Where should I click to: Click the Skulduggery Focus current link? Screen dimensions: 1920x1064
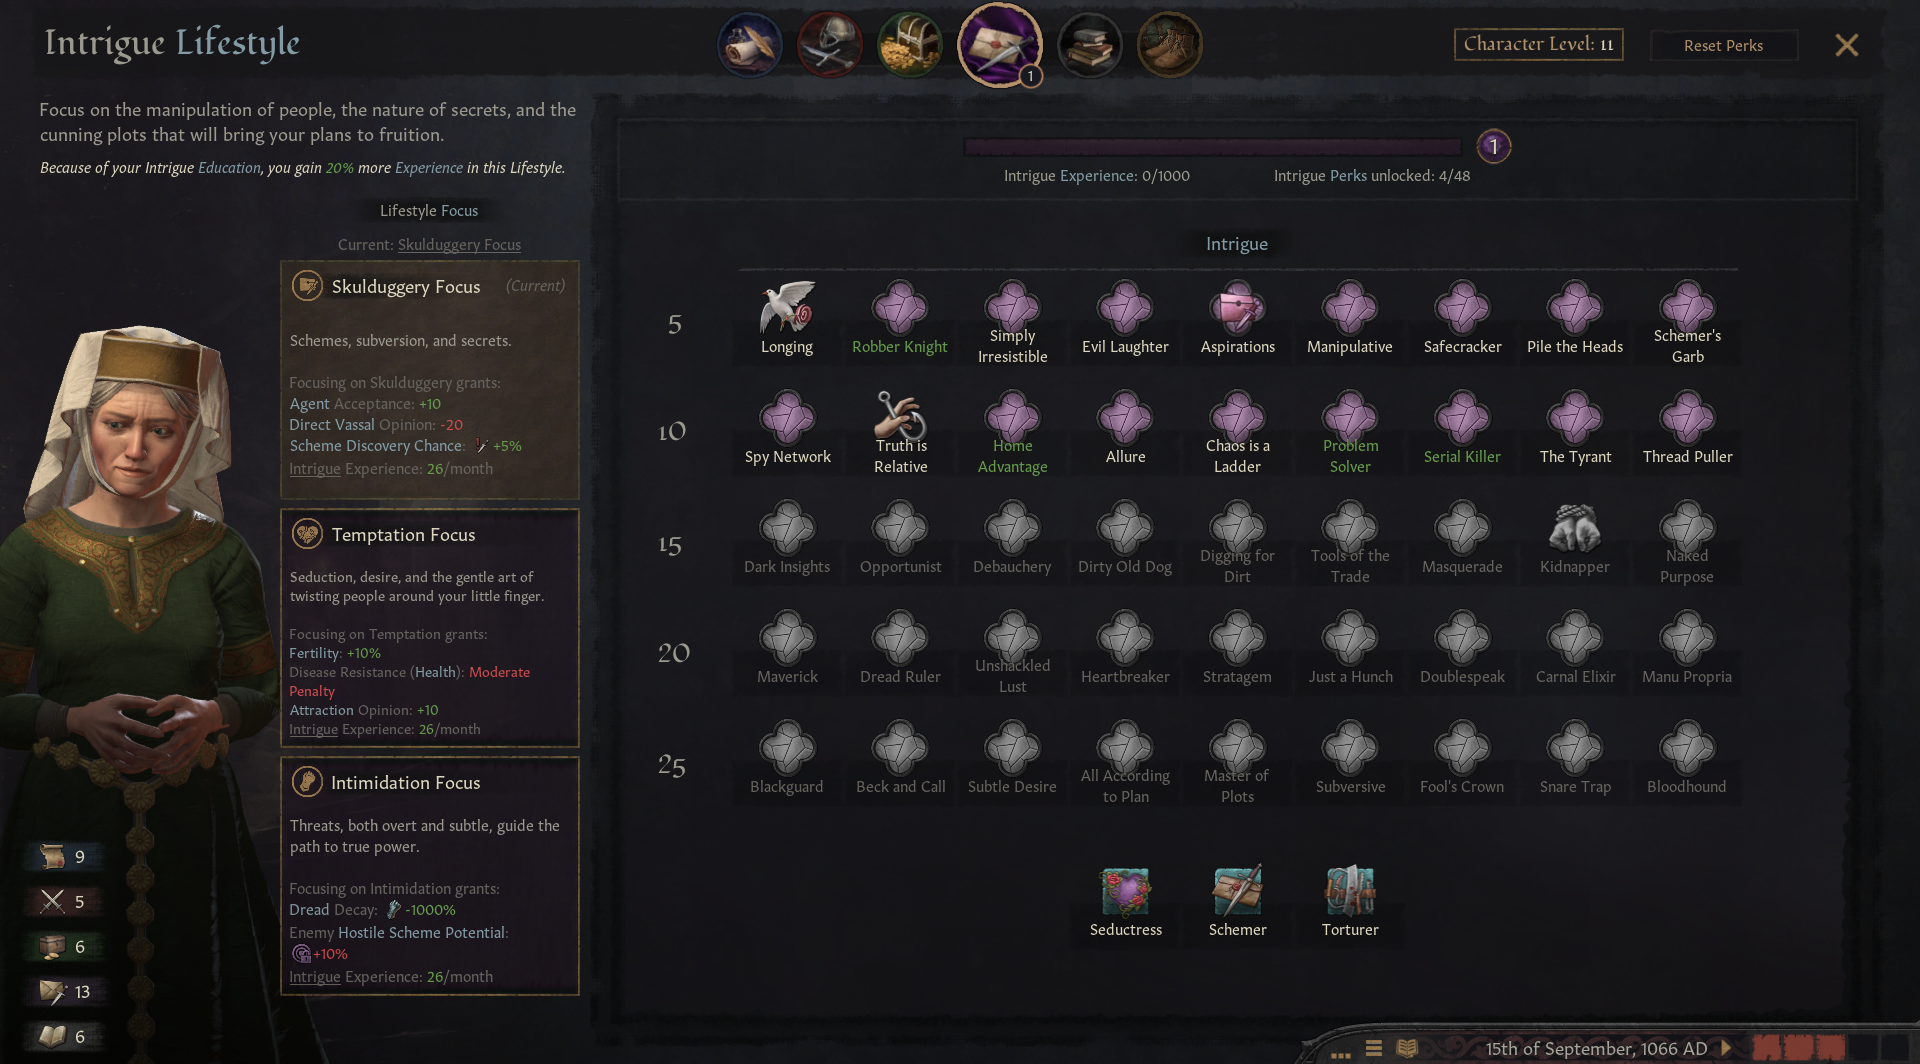(x=459, y=245)
